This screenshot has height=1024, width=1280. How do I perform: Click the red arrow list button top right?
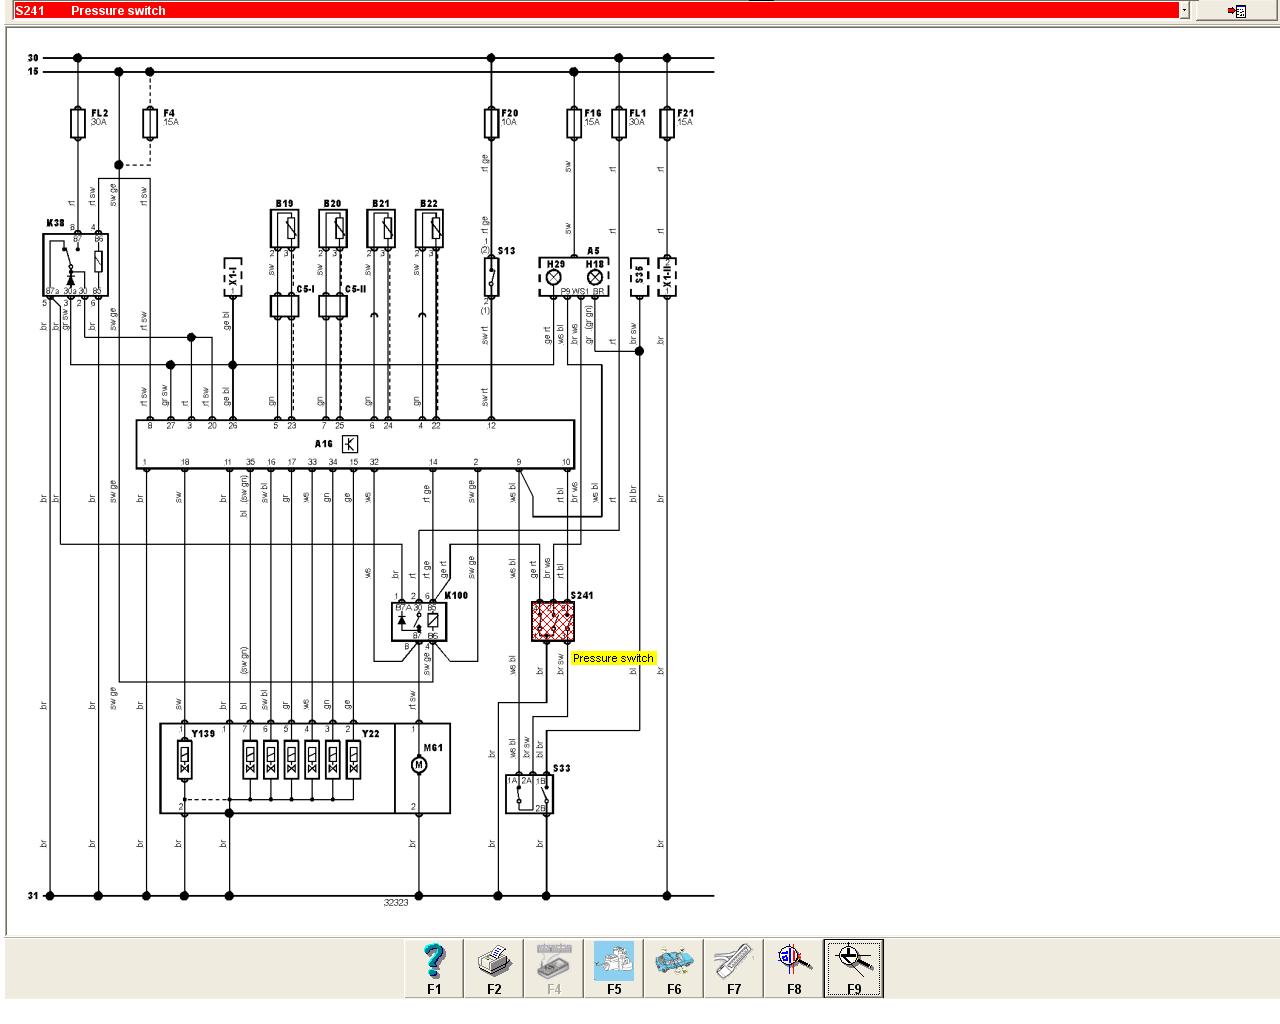pos(1237,11)
